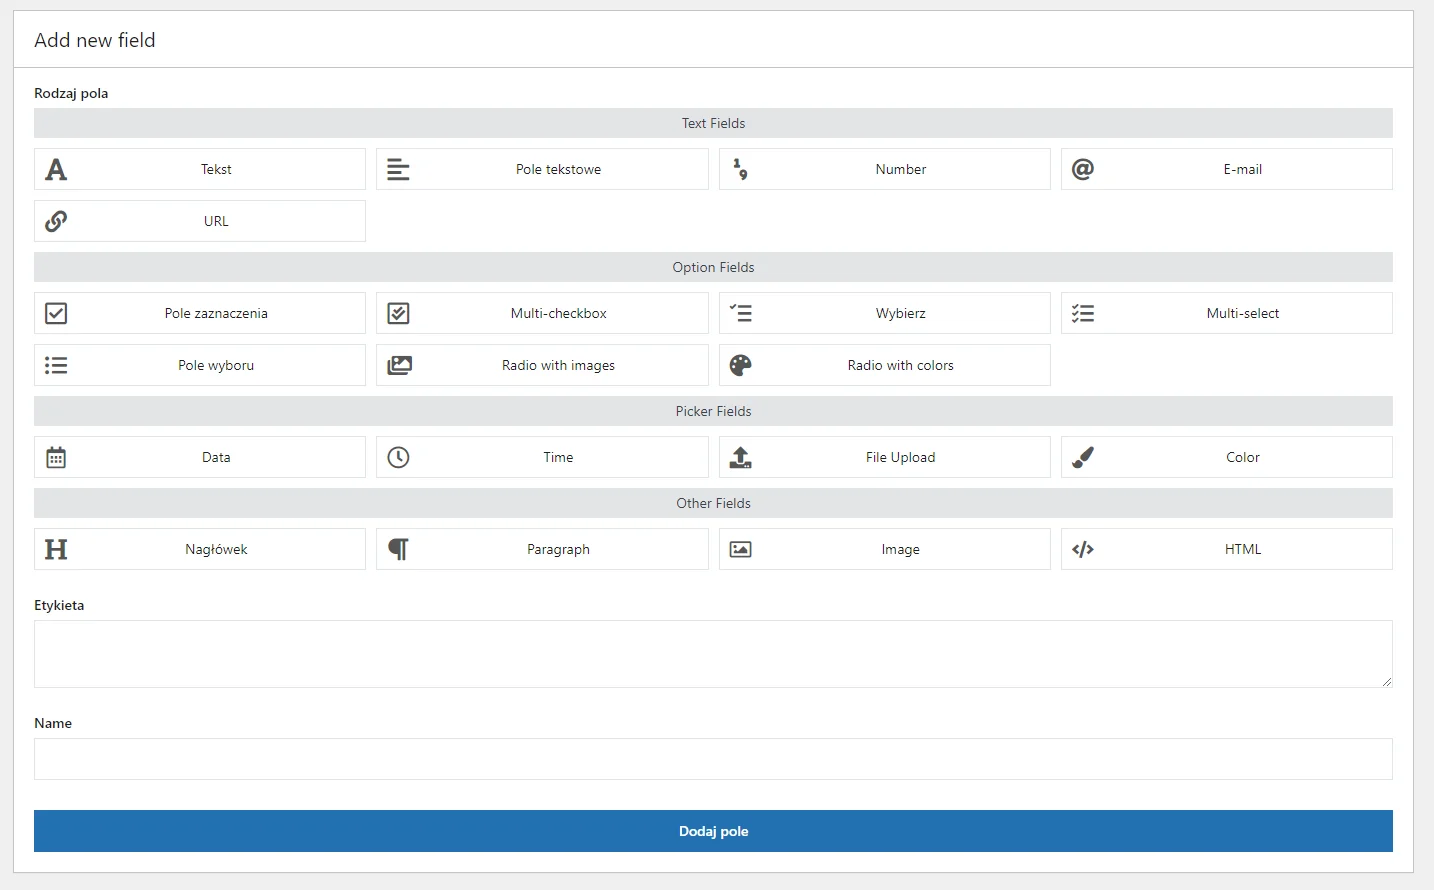
Task: Choose the HTML field type
Action: pyautogui.click(x=1227, y=550)
